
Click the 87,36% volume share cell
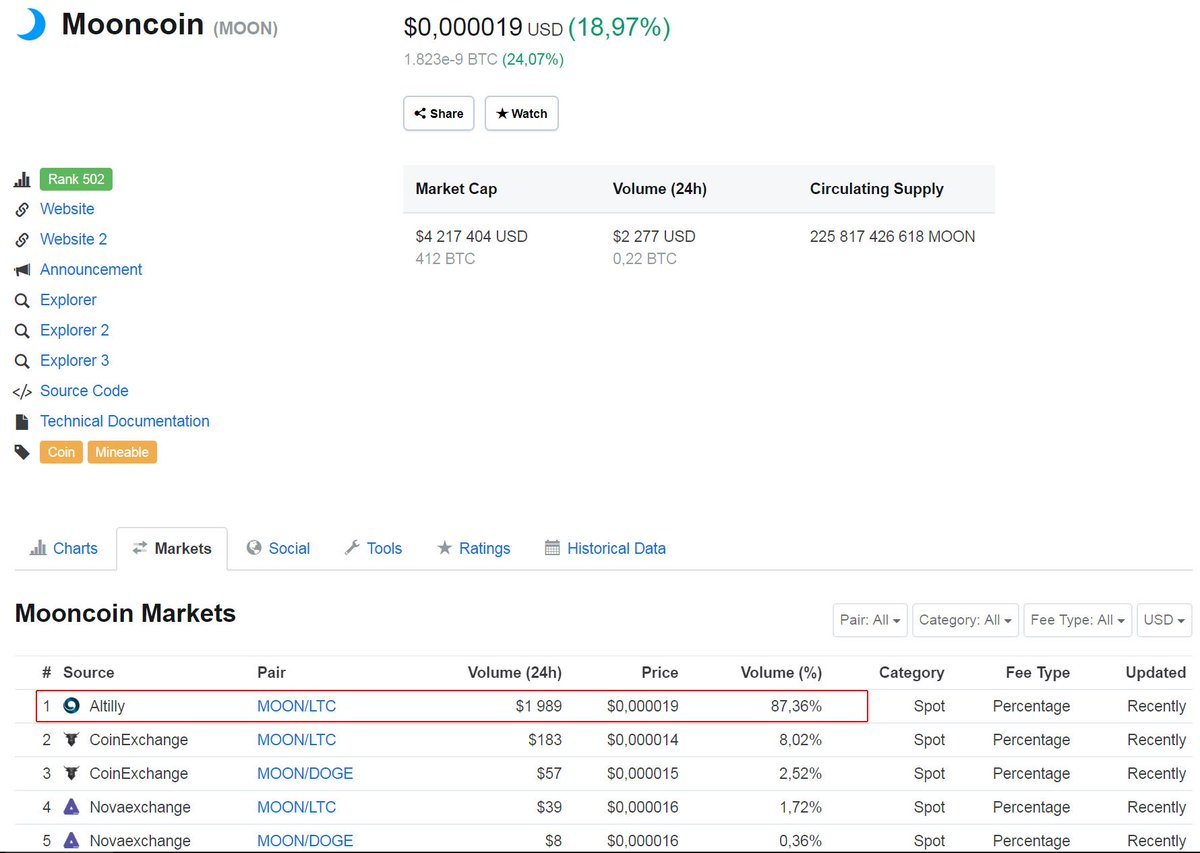point(796,706)
